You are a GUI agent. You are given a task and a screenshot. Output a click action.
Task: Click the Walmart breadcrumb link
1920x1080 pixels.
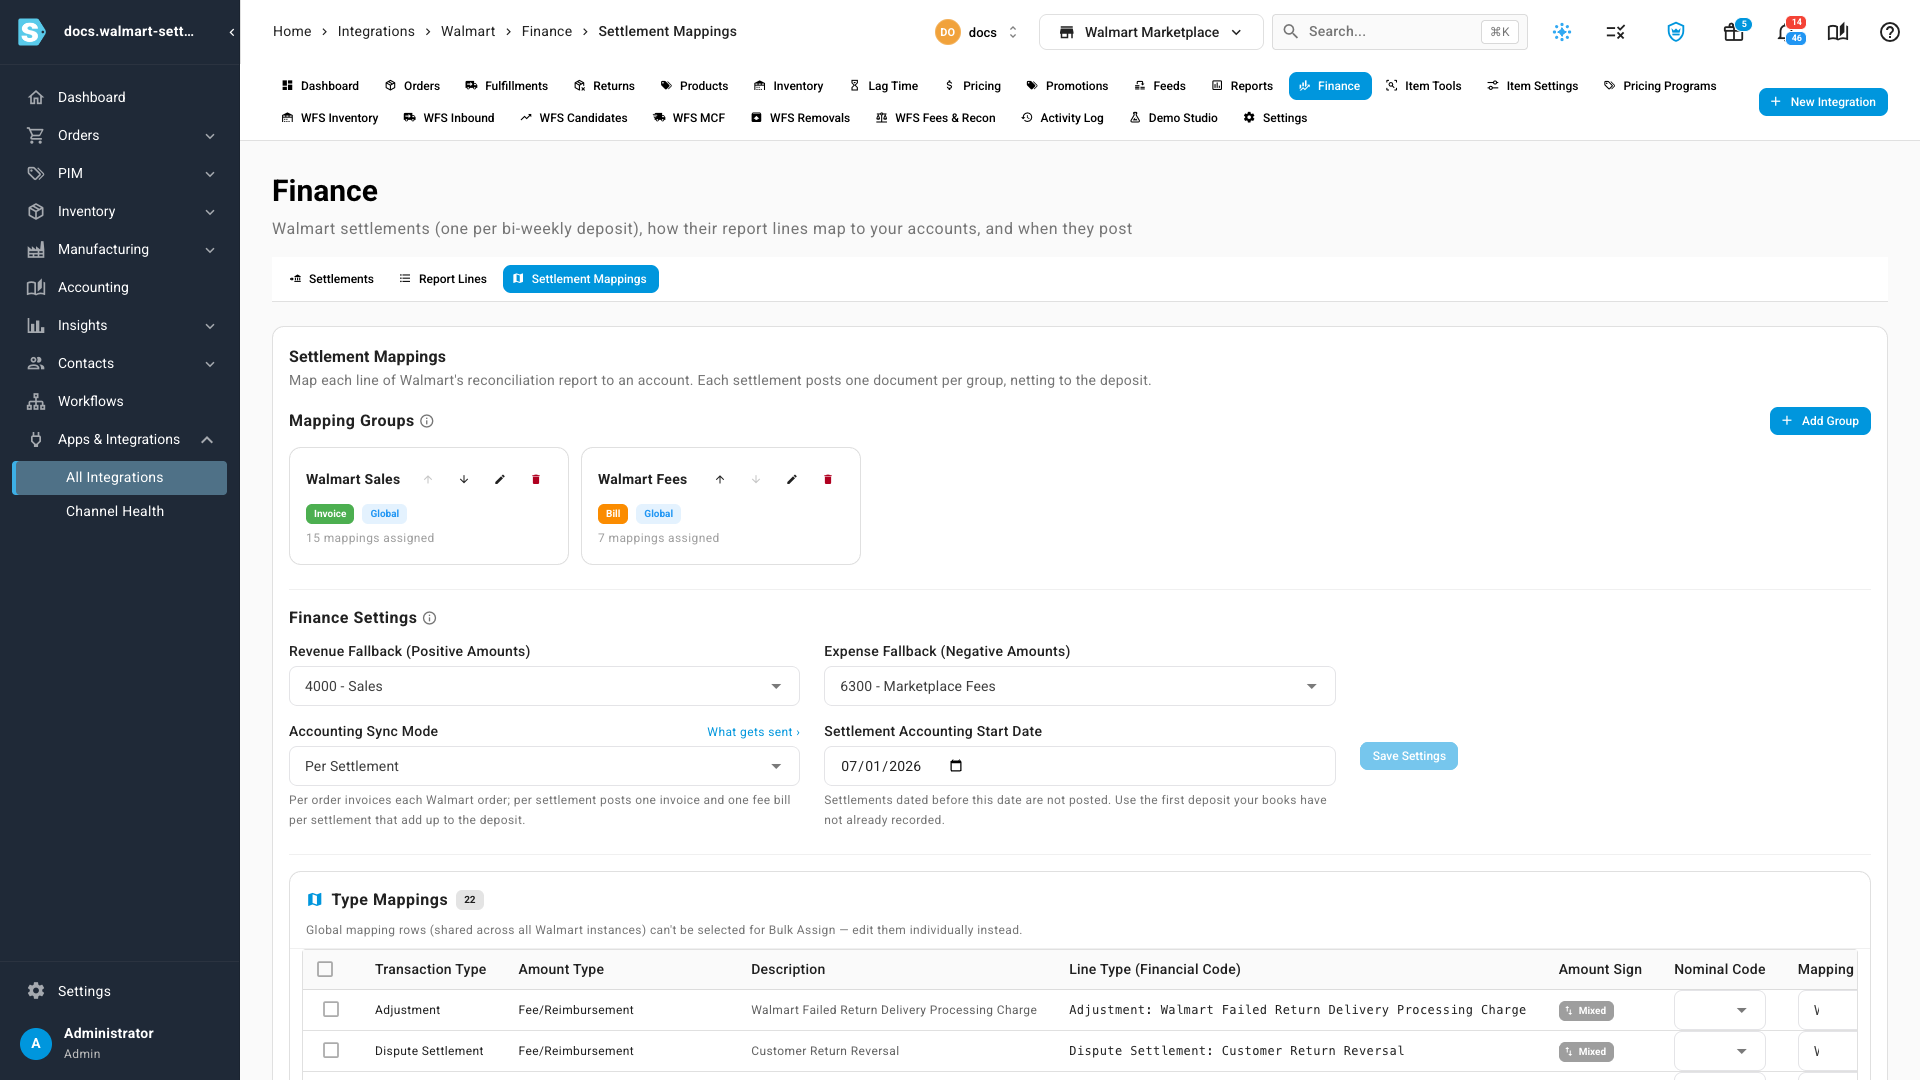click(x=468, y=32)
